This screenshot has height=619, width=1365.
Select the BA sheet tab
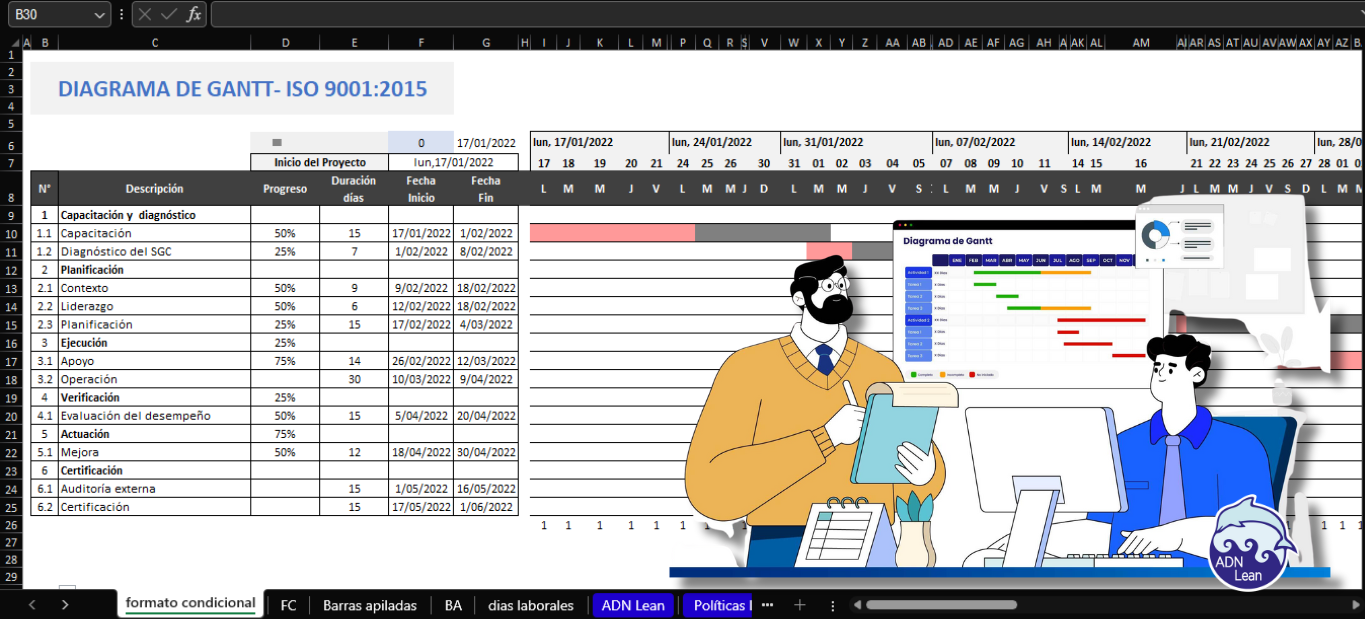(x=452, y=605)
